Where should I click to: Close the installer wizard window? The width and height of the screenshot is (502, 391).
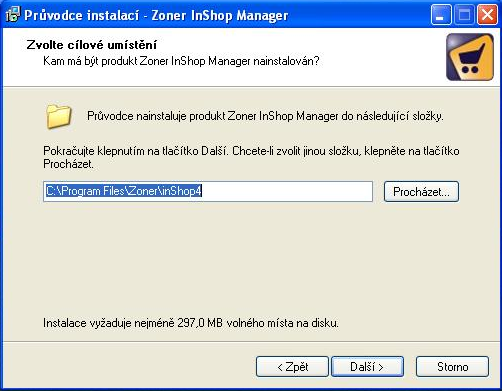[x=487, y=15]
